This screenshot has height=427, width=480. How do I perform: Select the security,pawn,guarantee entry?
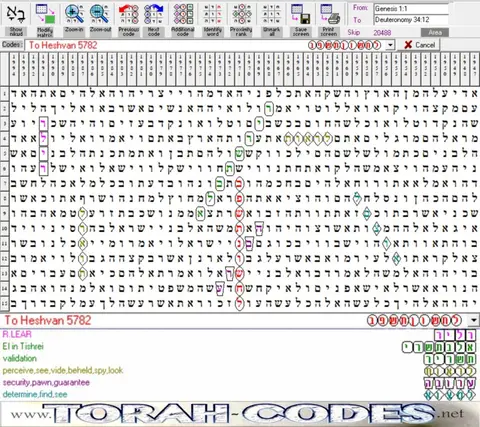tap(46, 382)
